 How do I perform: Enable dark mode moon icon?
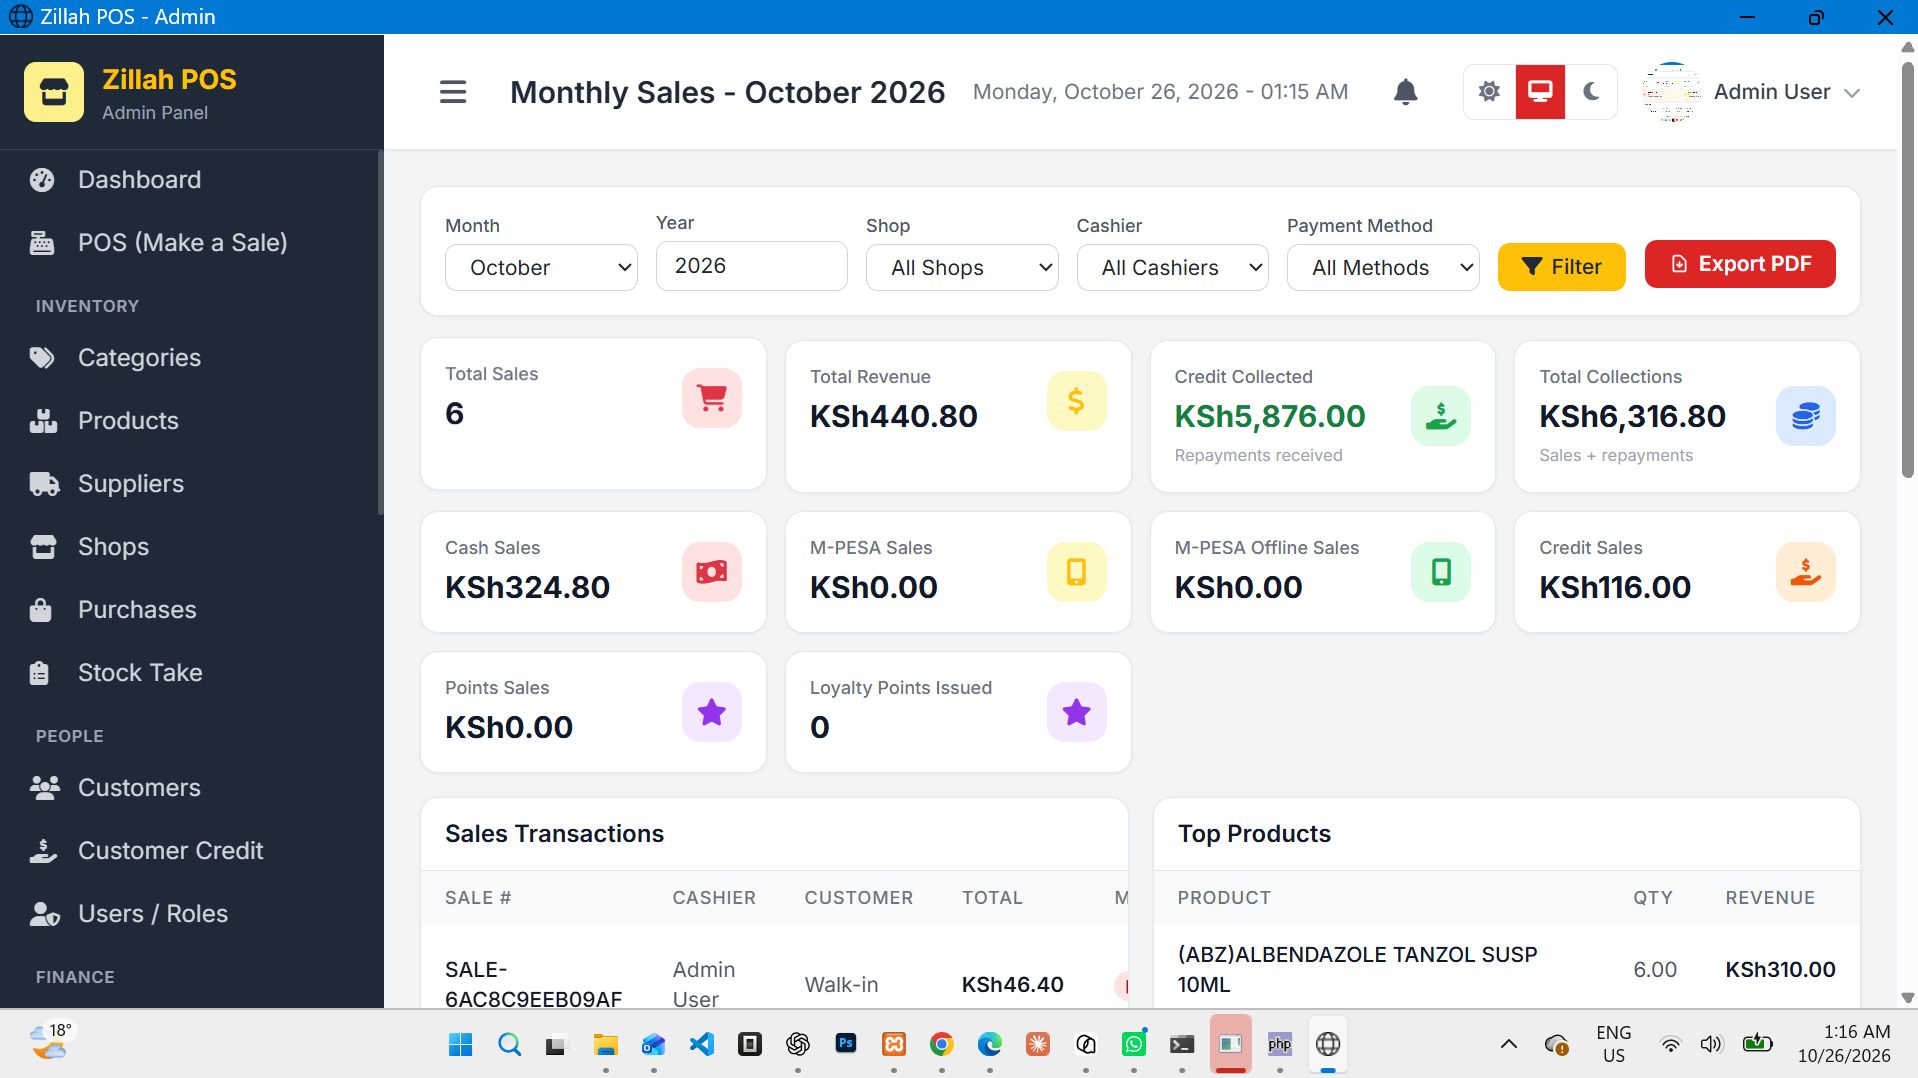tap(1591, 92)
